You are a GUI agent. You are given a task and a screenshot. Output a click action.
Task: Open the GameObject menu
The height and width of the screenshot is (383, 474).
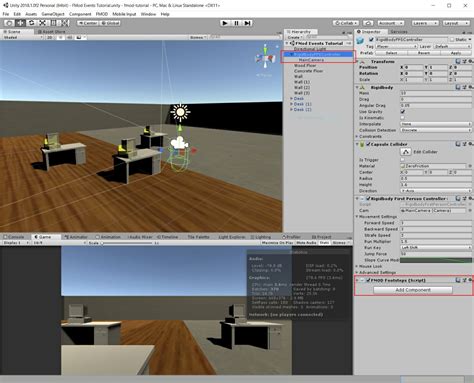(x=53, y=14)
